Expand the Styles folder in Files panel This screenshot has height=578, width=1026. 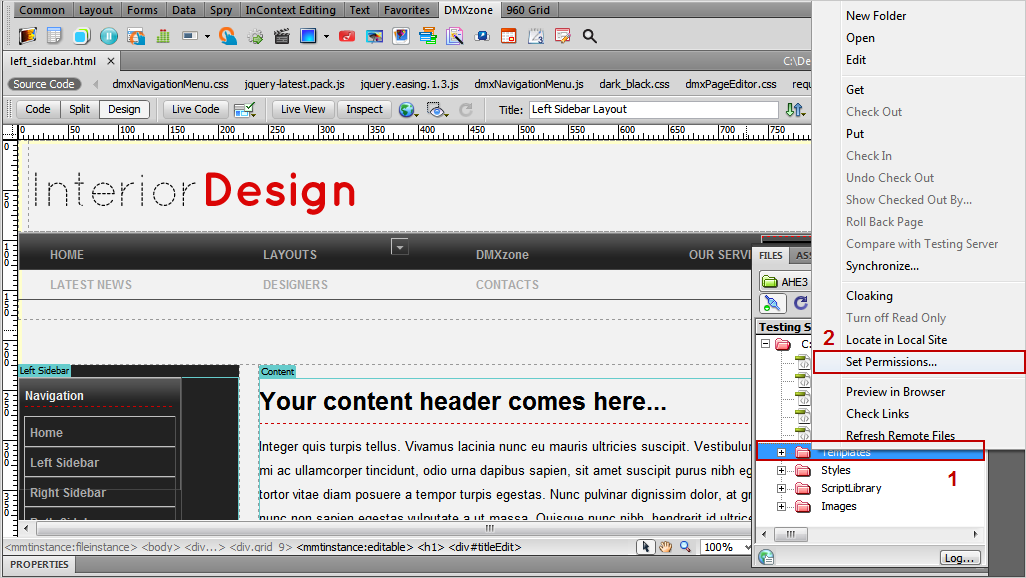[x=781, y=470]
